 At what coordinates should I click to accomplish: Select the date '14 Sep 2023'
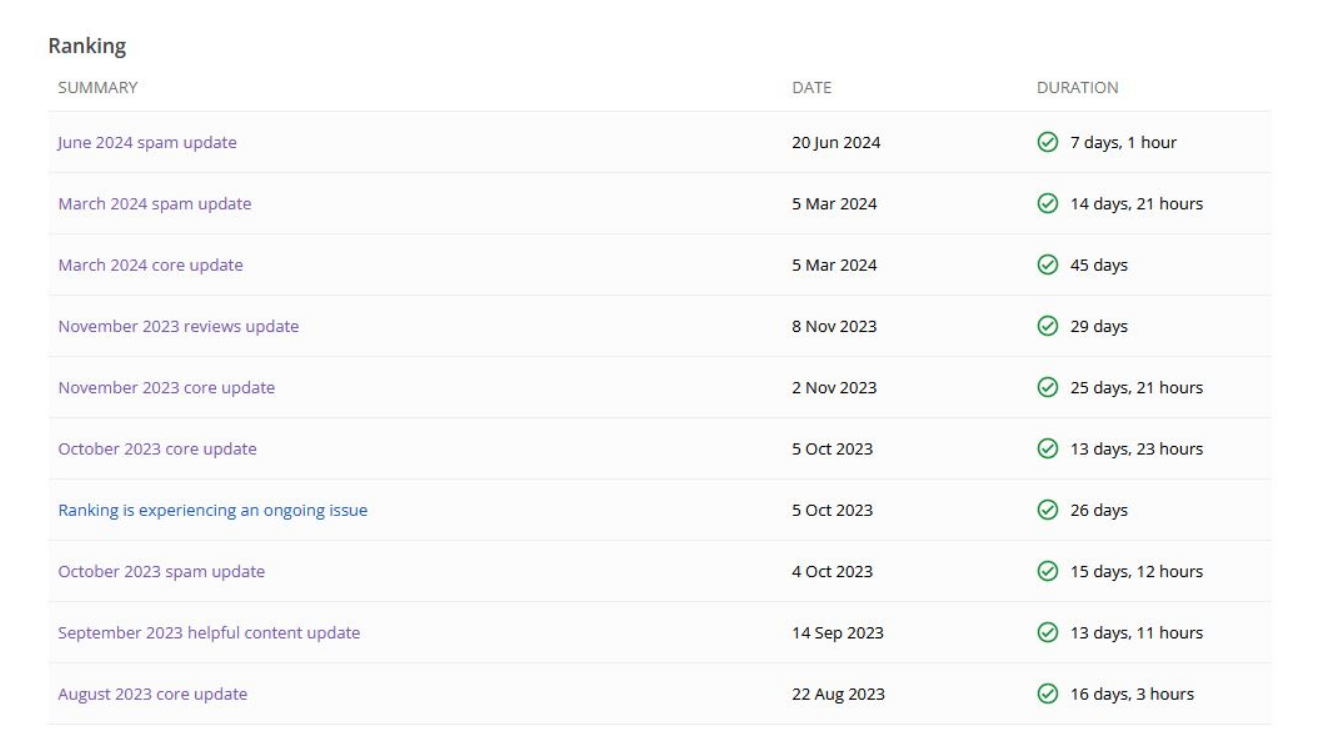click(x=837, y=633)
